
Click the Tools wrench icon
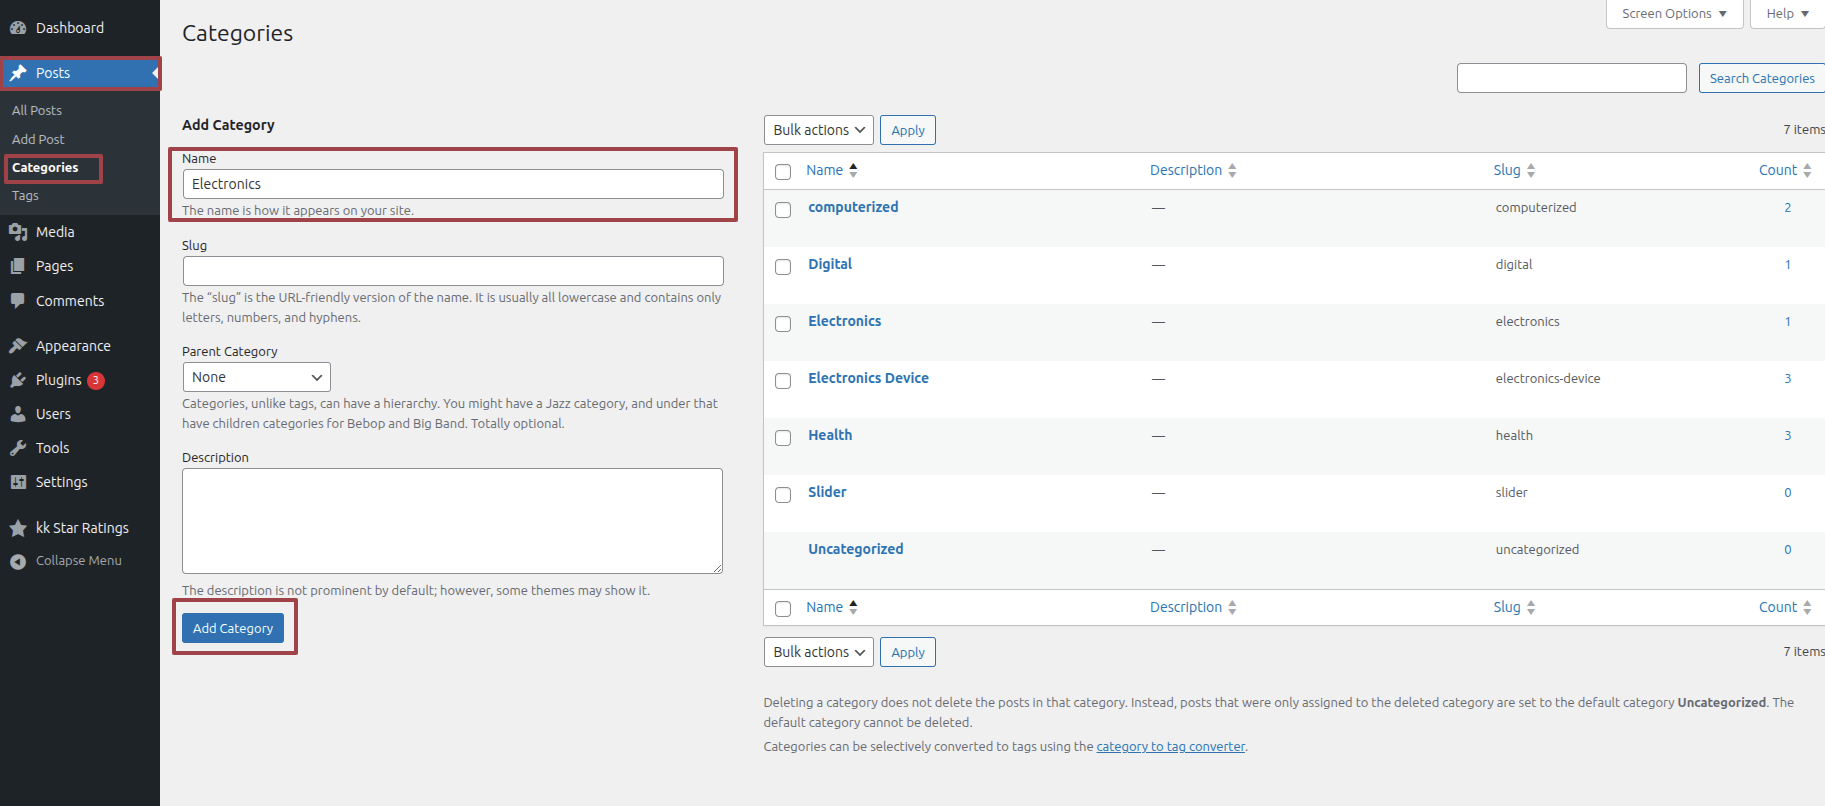[x=18, y=448]
